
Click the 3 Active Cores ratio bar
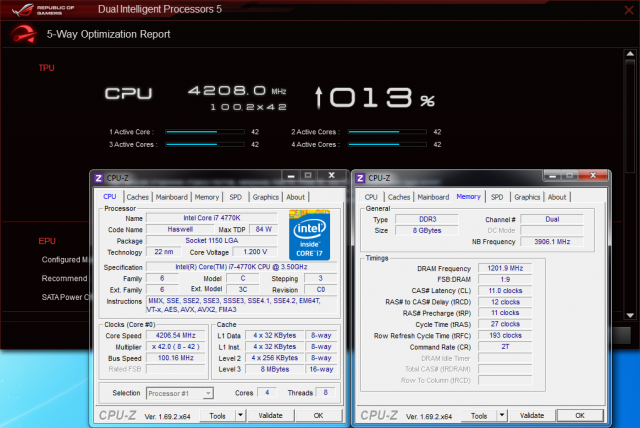tap(205, 144)
